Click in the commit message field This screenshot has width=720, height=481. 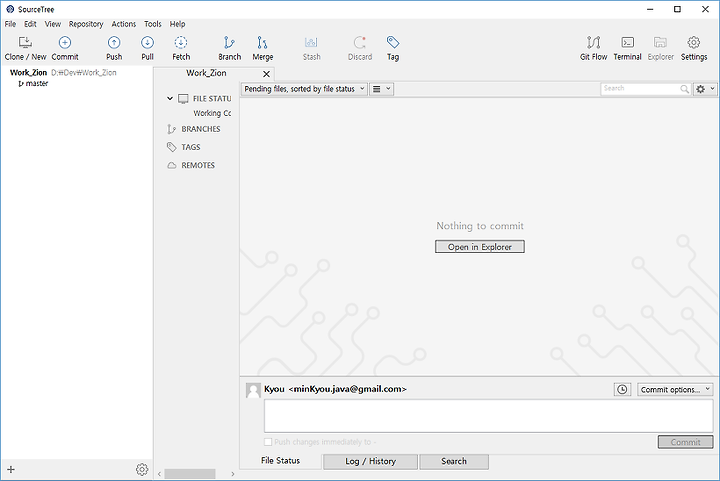pyautogui.click(x=489, y=415)
